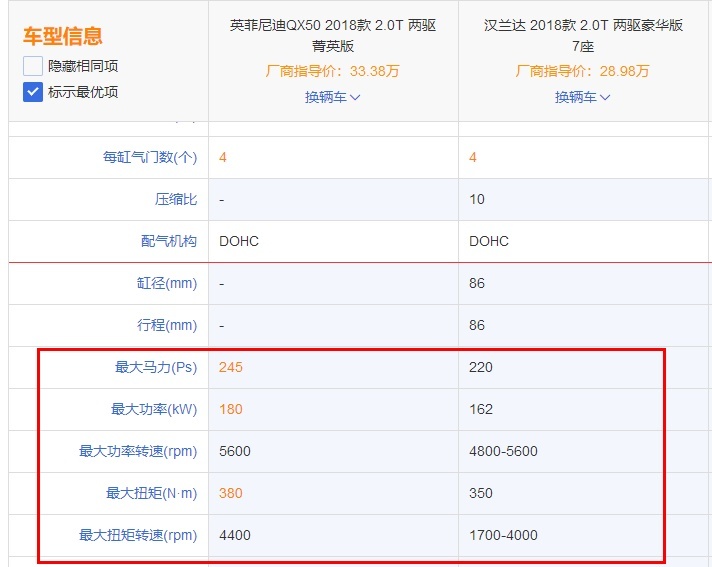This screenshot has width=712, height=567.
Task: Select the 配气机构 row label
Action: [169, 241]
